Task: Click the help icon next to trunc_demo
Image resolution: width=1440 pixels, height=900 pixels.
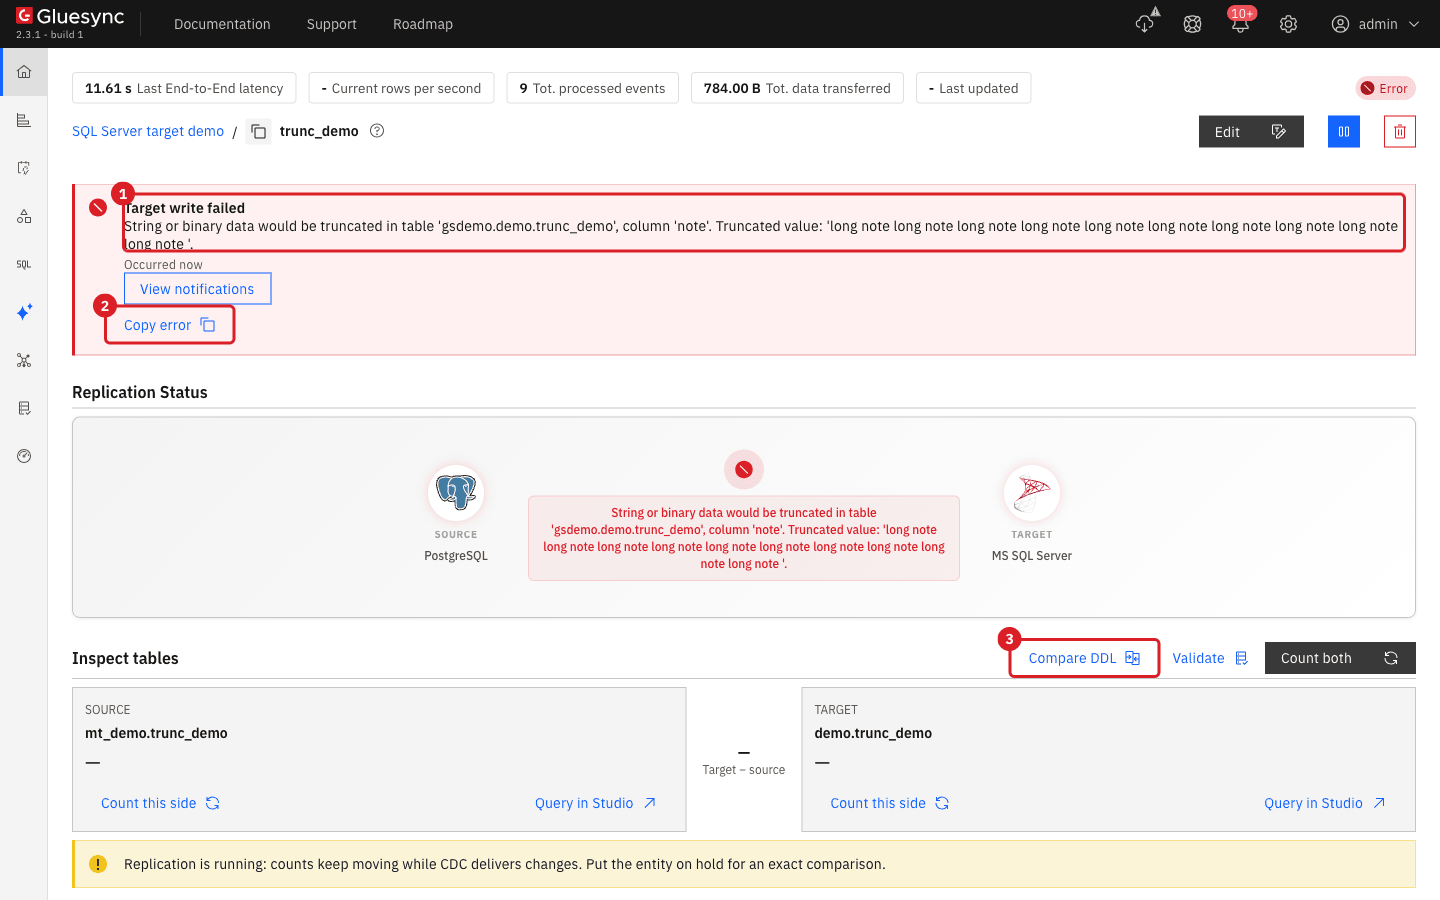Action: pos(377,130)
